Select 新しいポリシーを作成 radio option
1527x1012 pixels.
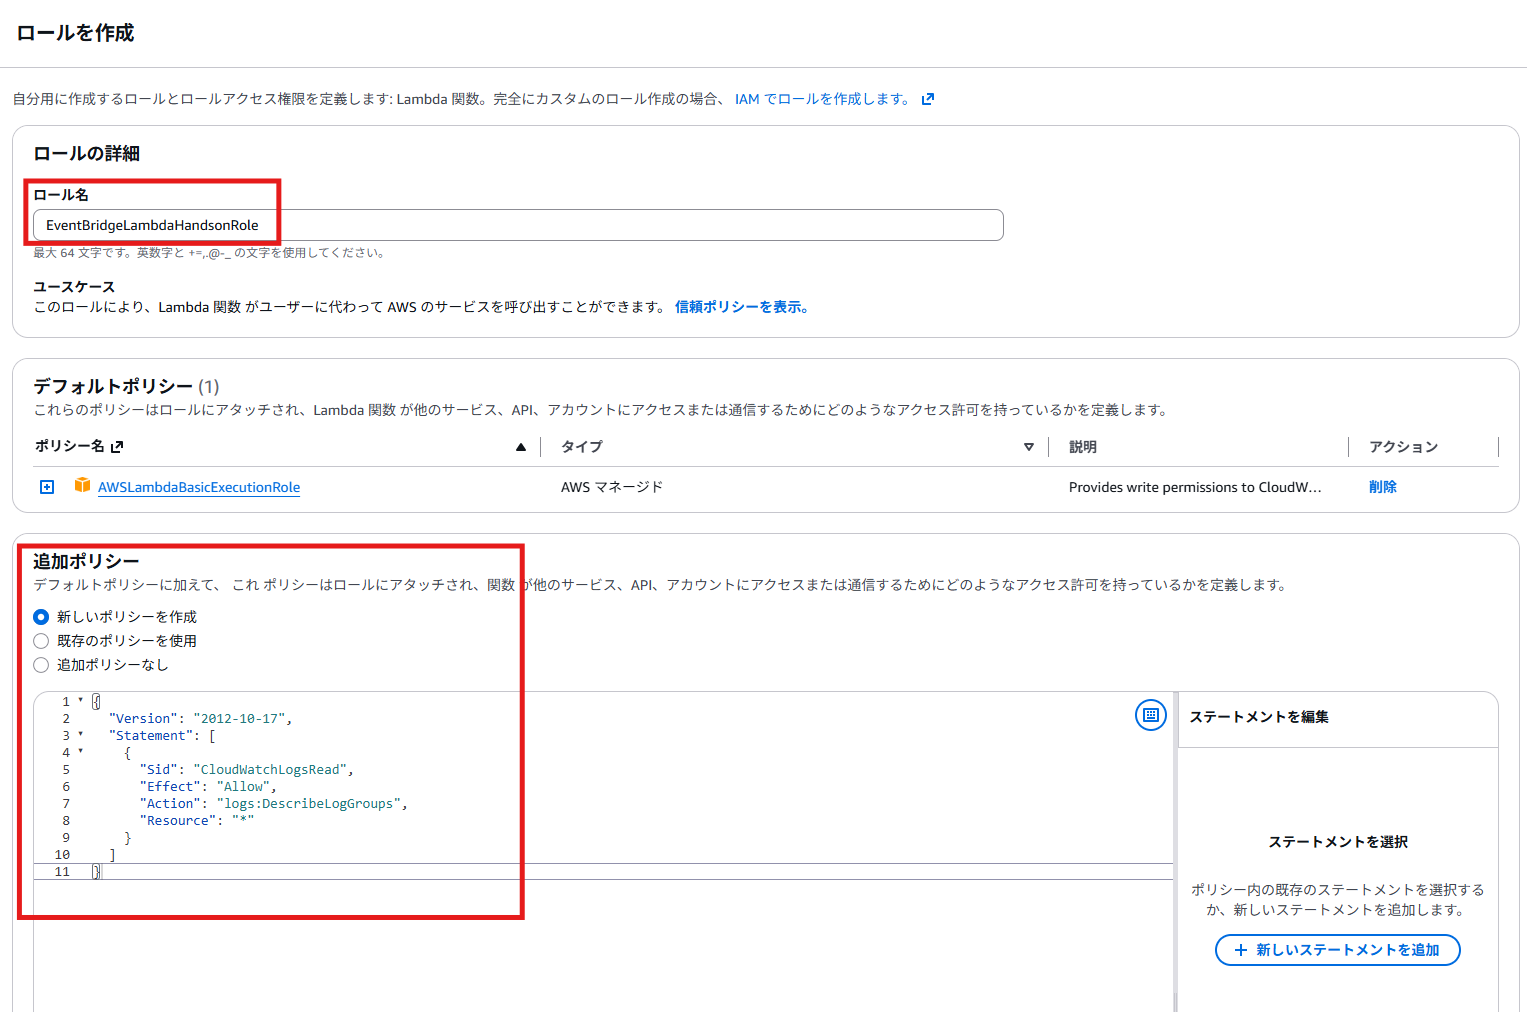[x=41, y=617]
